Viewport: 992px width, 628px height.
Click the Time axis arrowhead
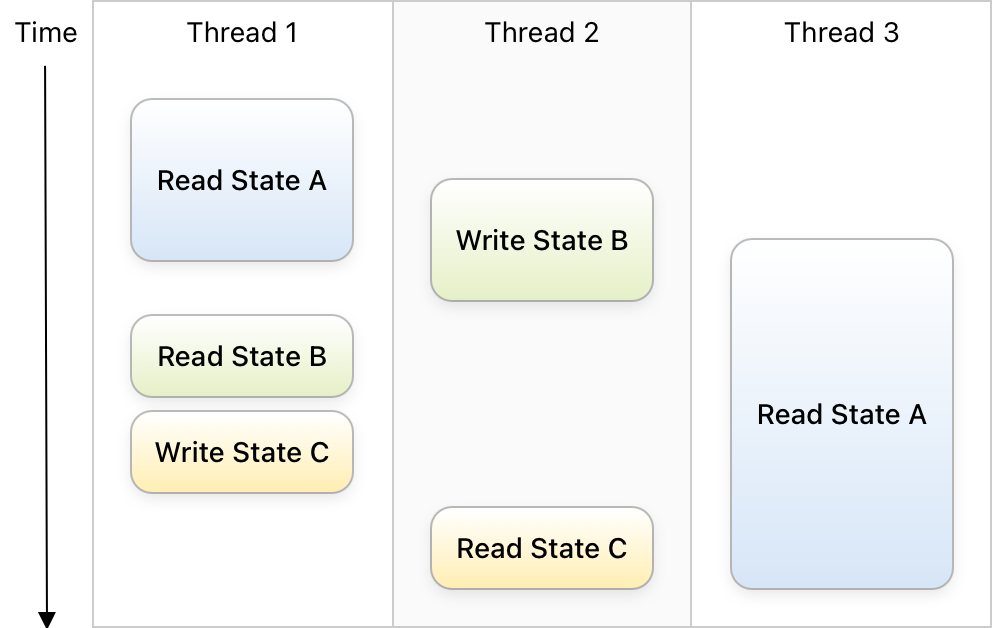pos(46,619)
